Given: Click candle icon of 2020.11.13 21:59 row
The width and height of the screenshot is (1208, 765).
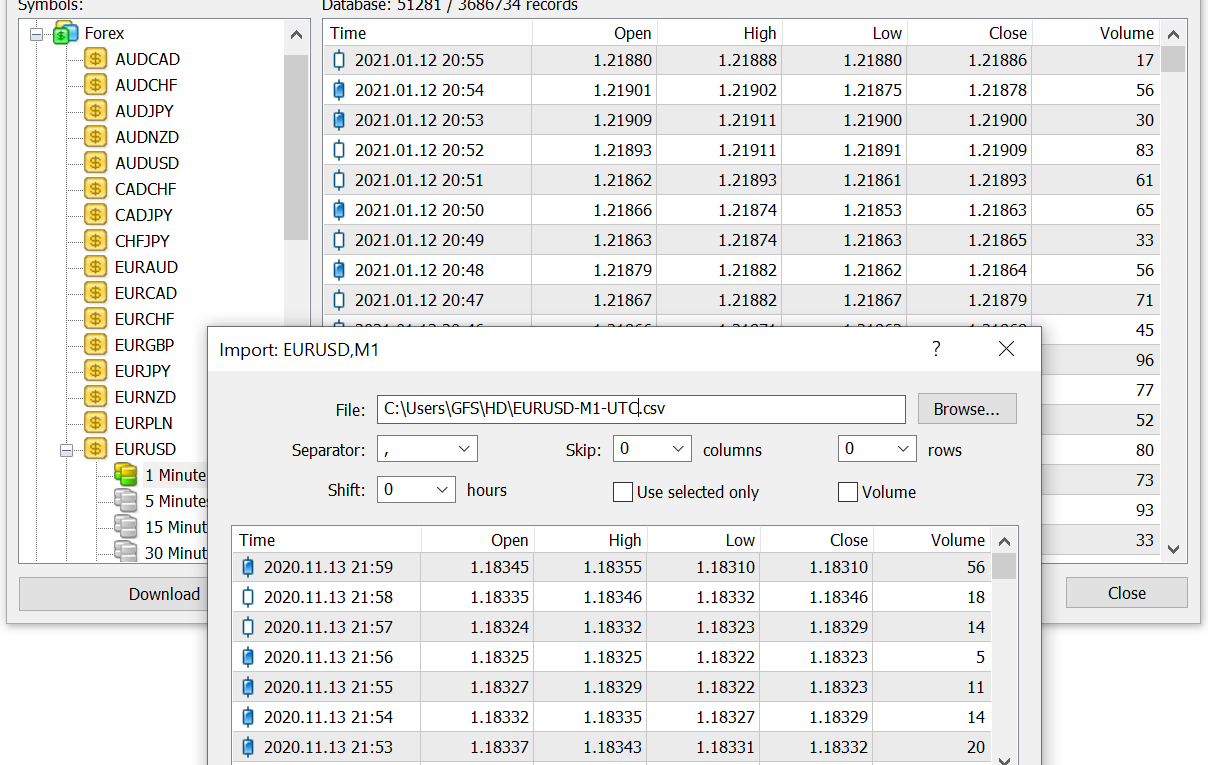Looking at the screenshot, I should coord(248,567).
